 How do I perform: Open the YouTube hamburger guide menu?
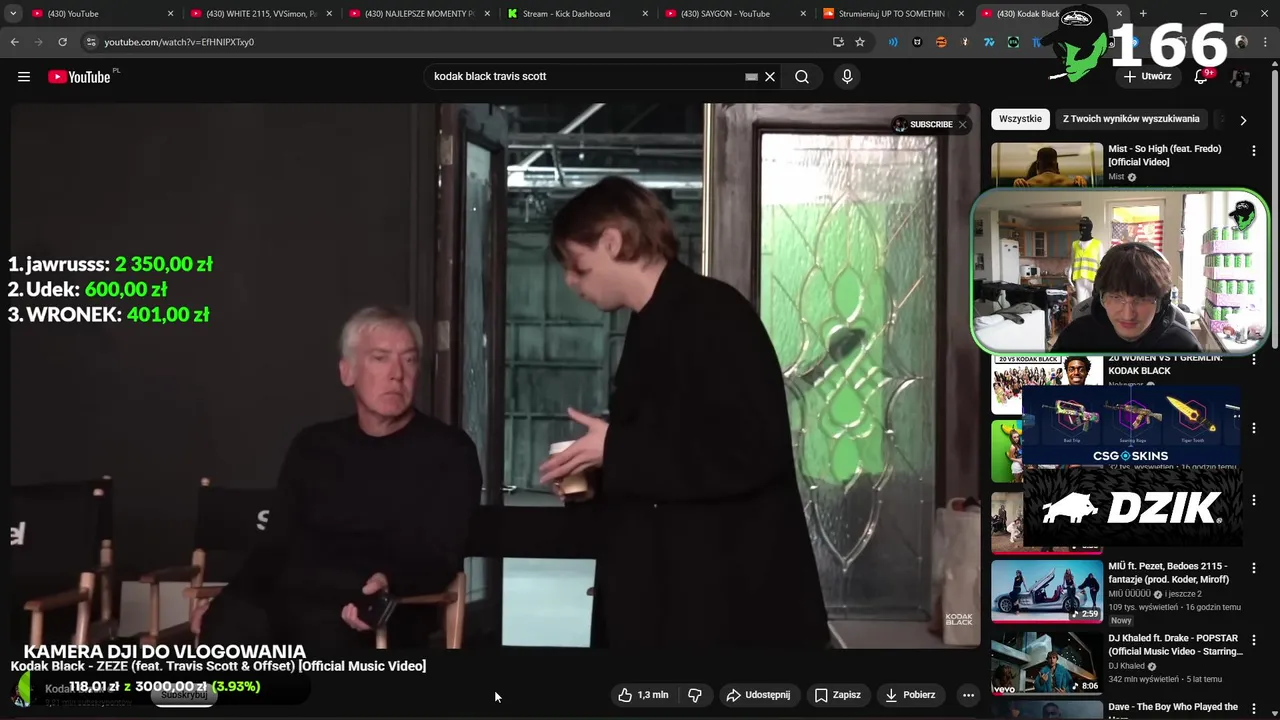24,77
